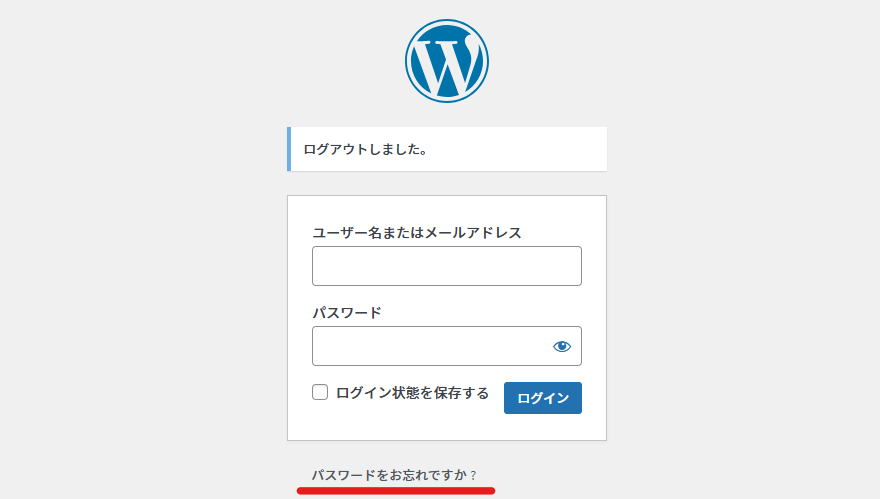Click the question mark ending the forgot-password link
This screenshot has width=880, height=499.
tap(473, 475)
